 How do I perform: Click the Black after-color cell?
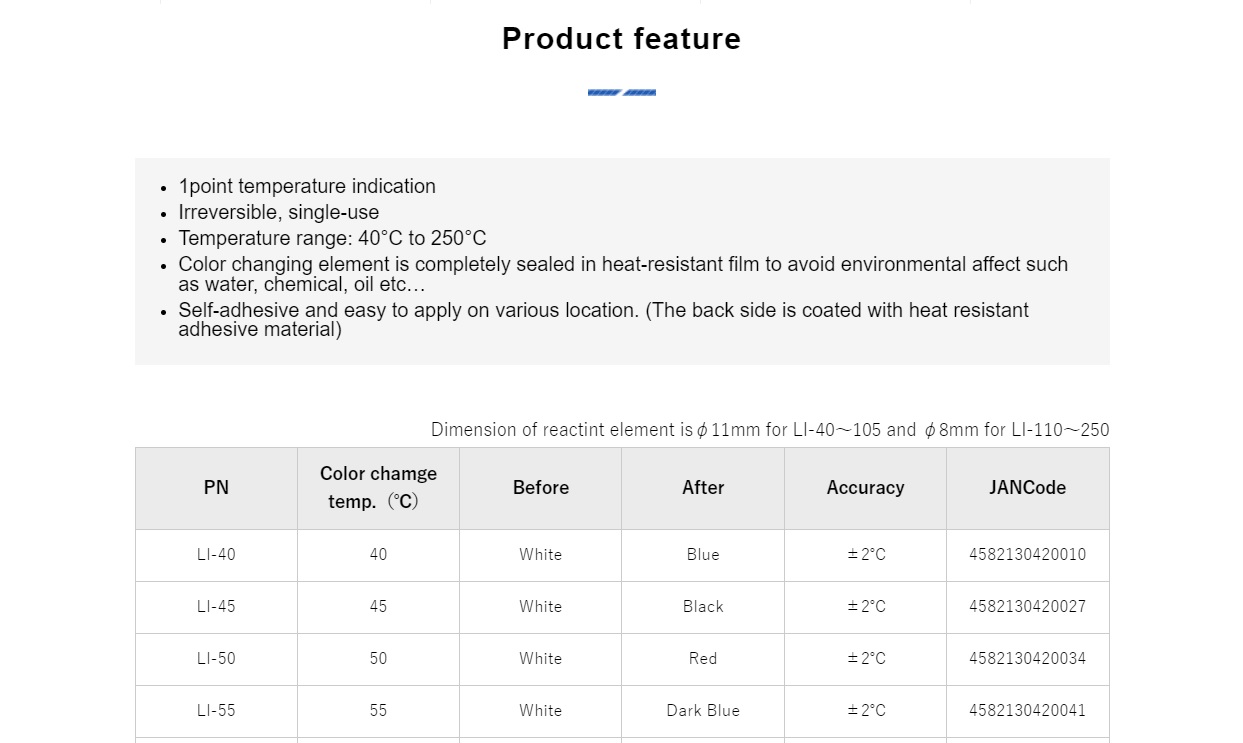(x=703, y=607)
